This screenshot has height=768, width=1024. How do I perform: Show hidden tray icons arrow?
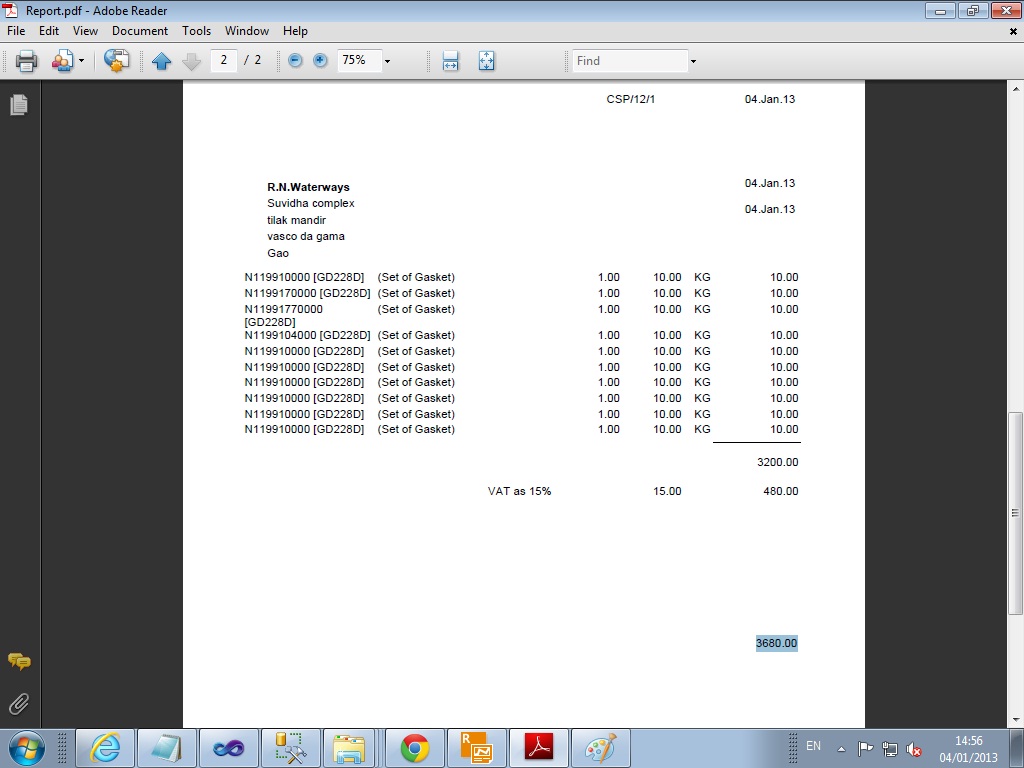(842, 749)
